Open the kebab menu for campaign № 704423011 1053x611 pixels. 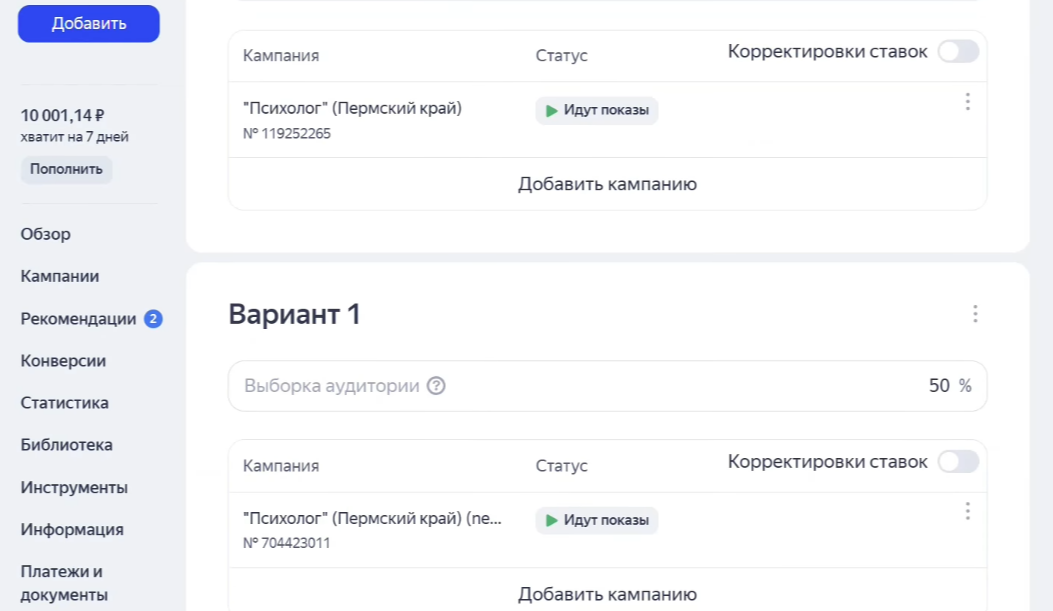(967, 511)
